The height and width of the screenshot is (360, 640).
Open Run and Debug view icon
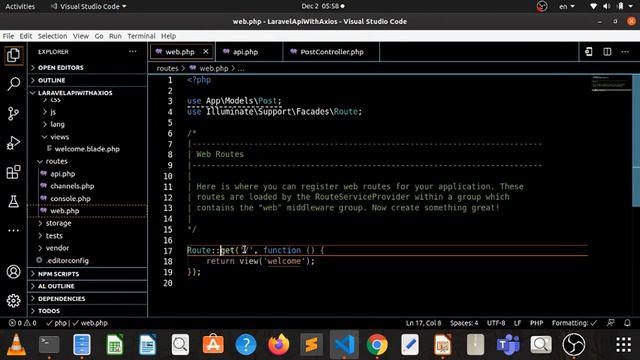13,143
